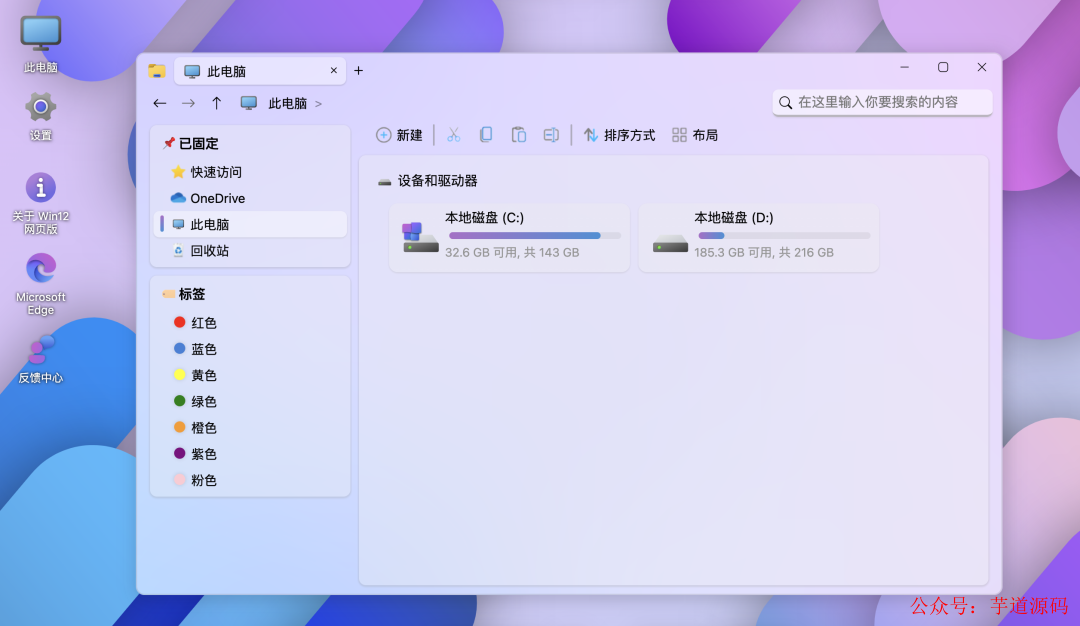Focus the search box 在这里输入你要搜索的内容
The height and width of the screenshot is (626, 1080).
(x=882, y=103)
